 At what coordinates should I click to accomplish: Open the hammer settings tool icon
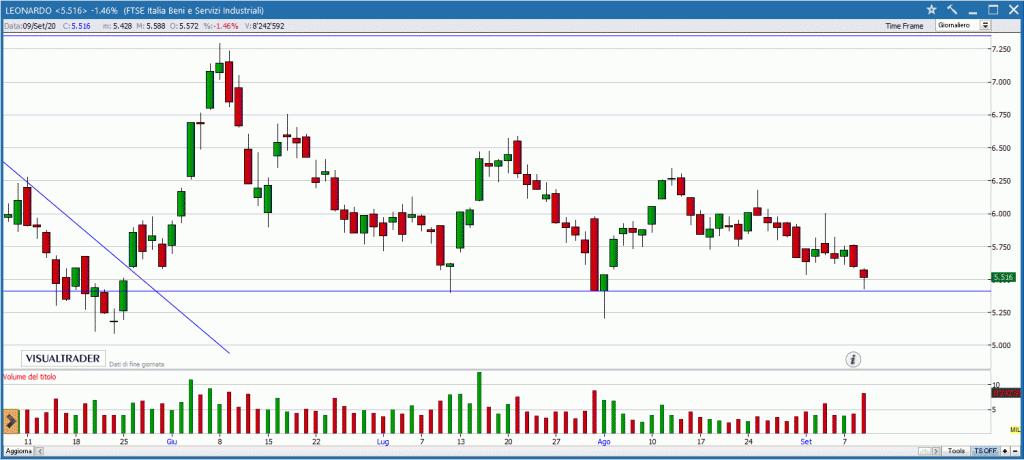click(952, 9)
